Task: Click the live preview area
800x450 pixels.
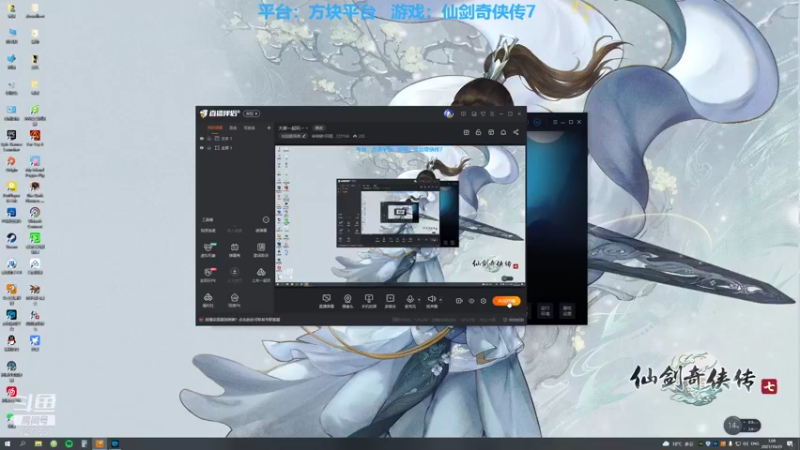Action: click(401, 215)
